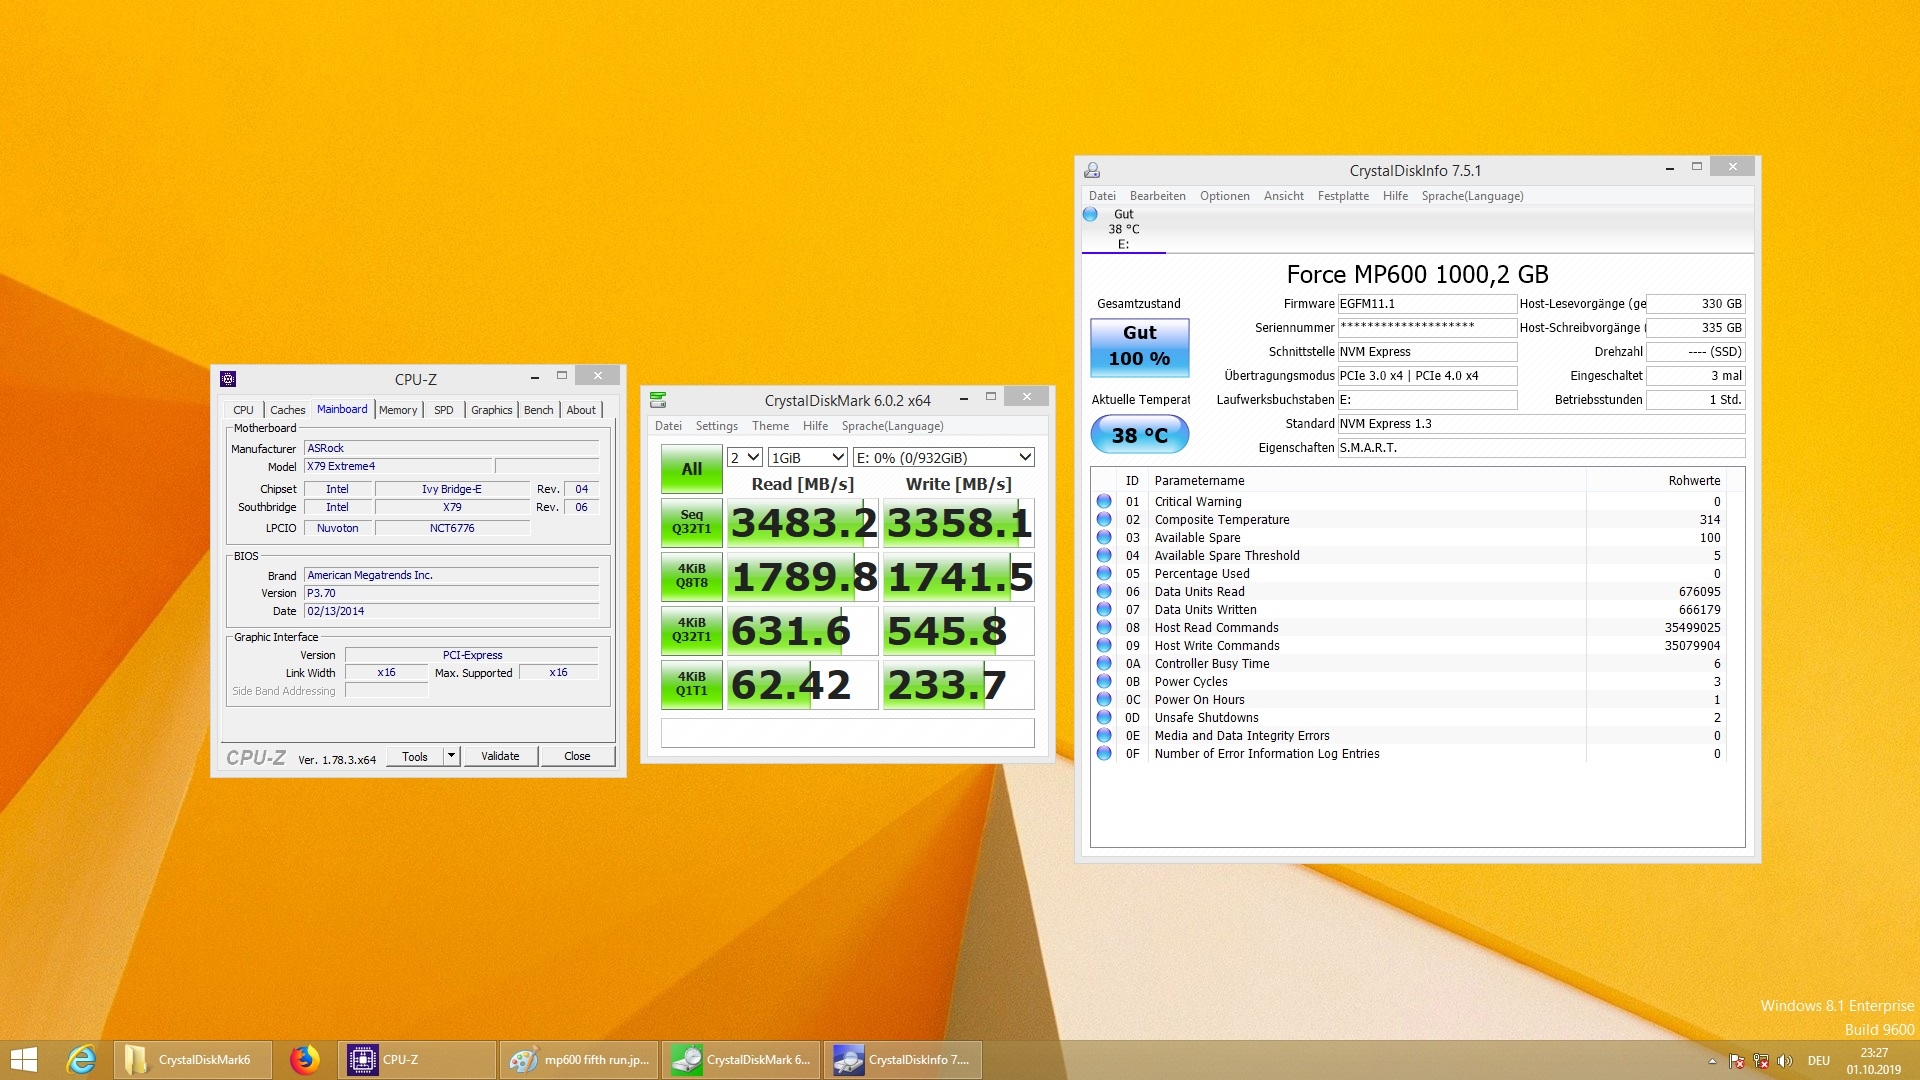Screen dimensions: 1920x1080
Task: Open the E: drive selection dropdown
Action: [943, 458]
